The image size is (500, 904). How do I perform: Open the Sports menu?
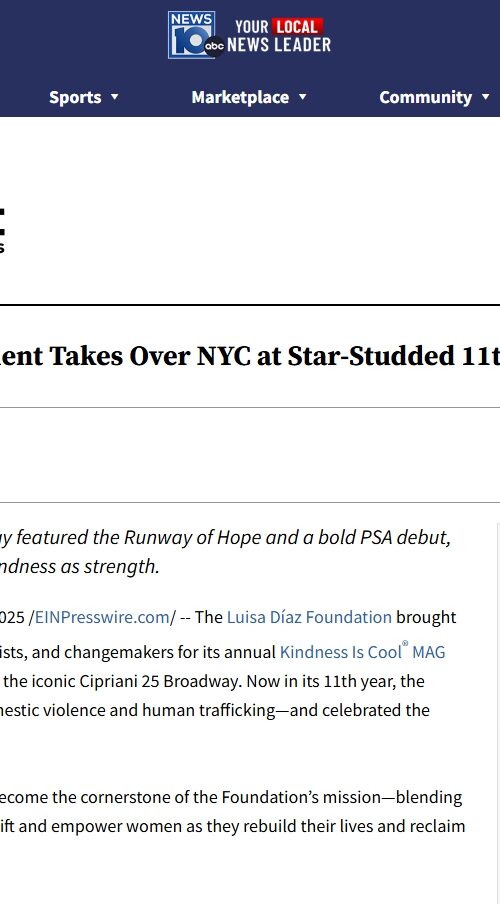75,97
